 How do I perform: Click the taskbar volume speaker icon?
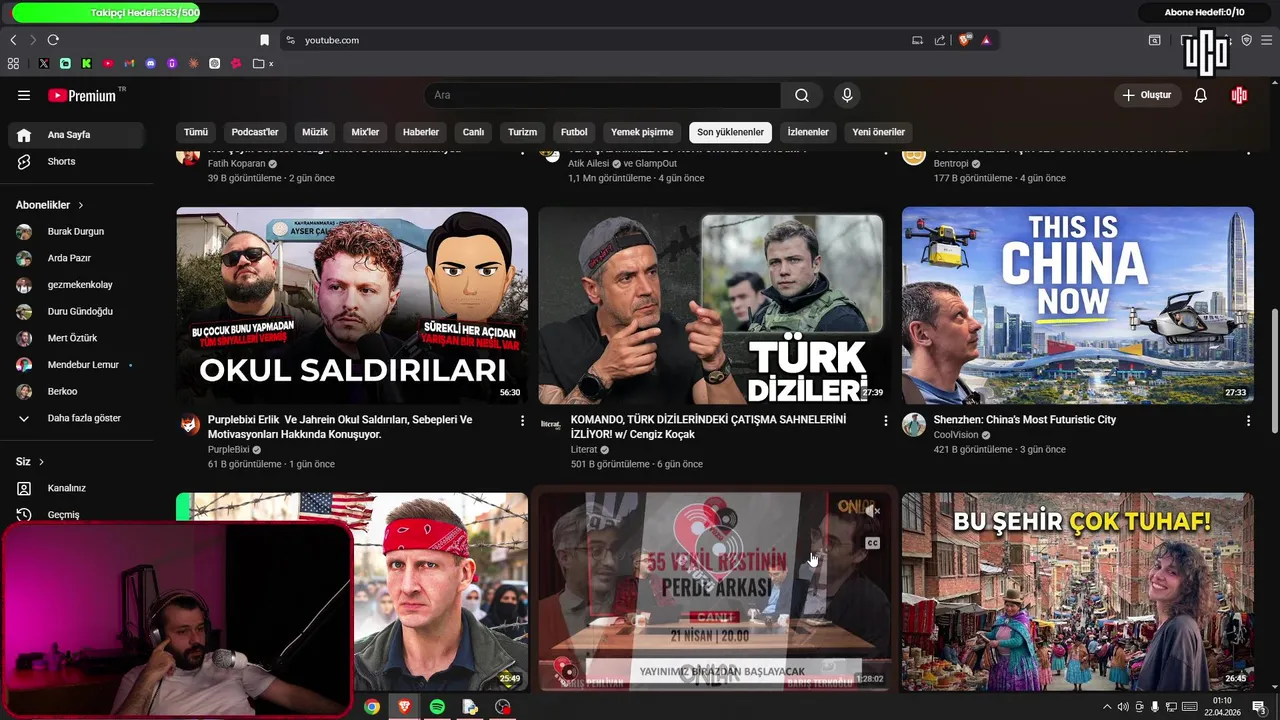point(1123,707)
